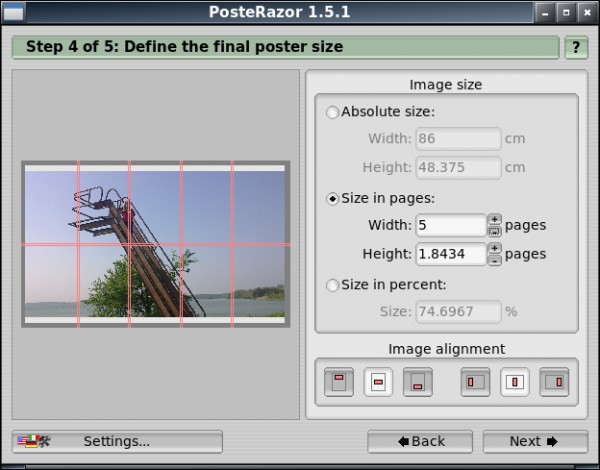Click the Step 4 of 5 header
This screenshot has width=600, height=470.
pyautogui.click(x=285, y=47)
